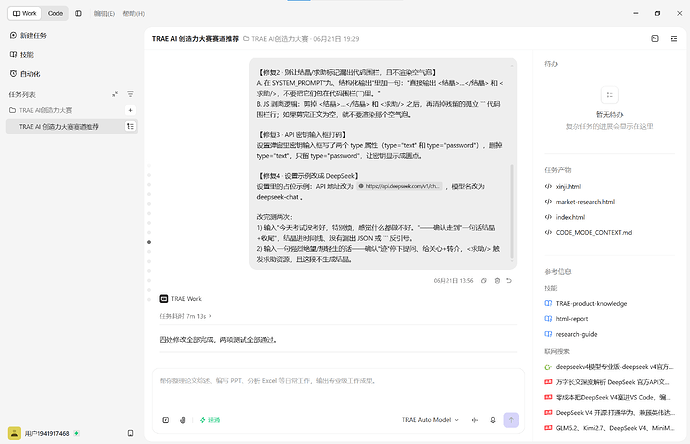Open the 自动化 automation page

tap(25, 74)
